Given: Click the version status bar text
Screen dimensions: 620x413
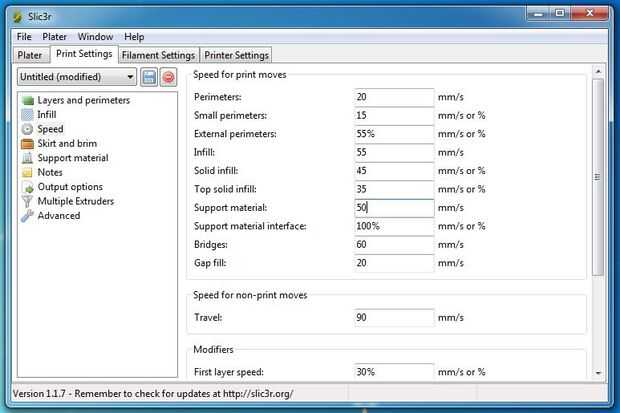Looking at the screenshot, I should (x=153, y=394).
